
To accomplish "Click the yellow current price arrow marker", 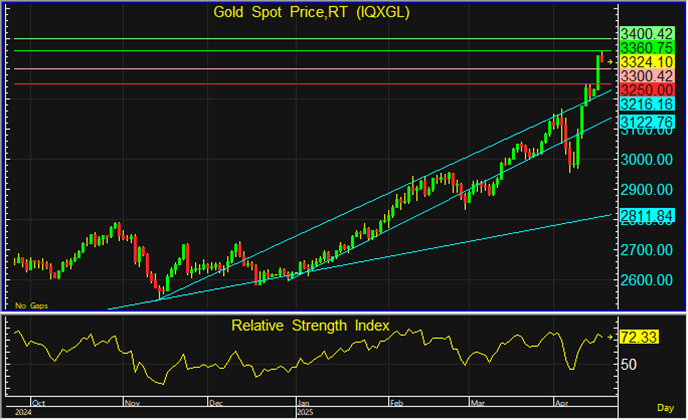I will click(611, 62).
